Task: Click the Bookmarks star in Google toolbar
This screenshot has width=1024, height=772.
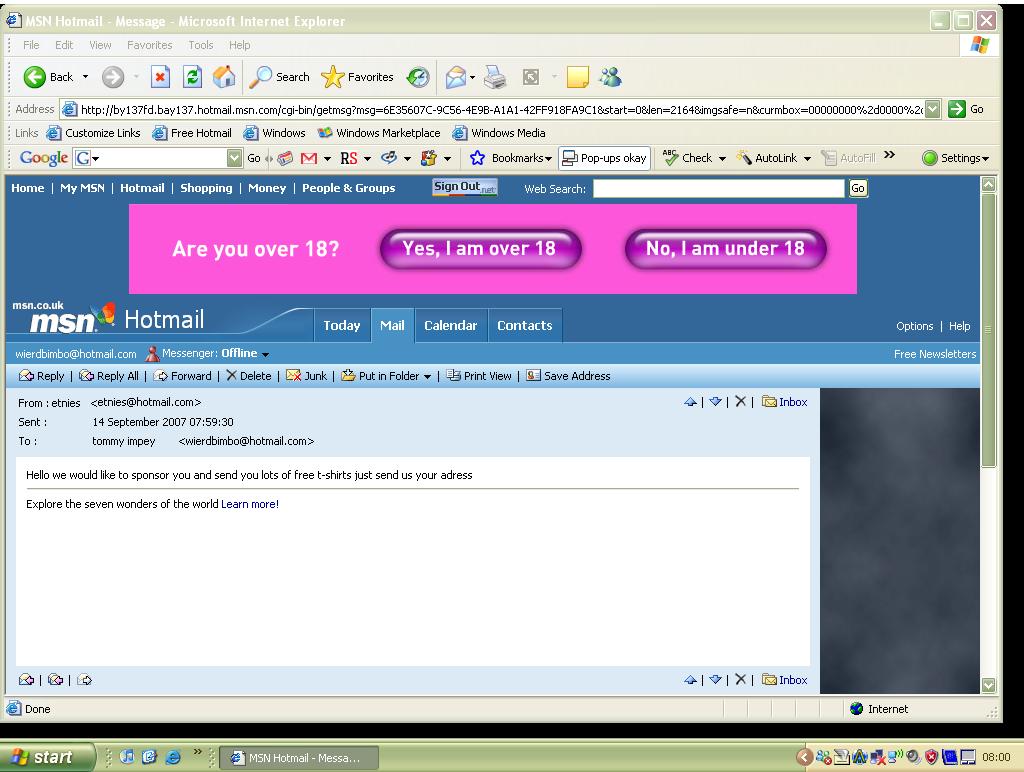Action: [x=477, y=158]
